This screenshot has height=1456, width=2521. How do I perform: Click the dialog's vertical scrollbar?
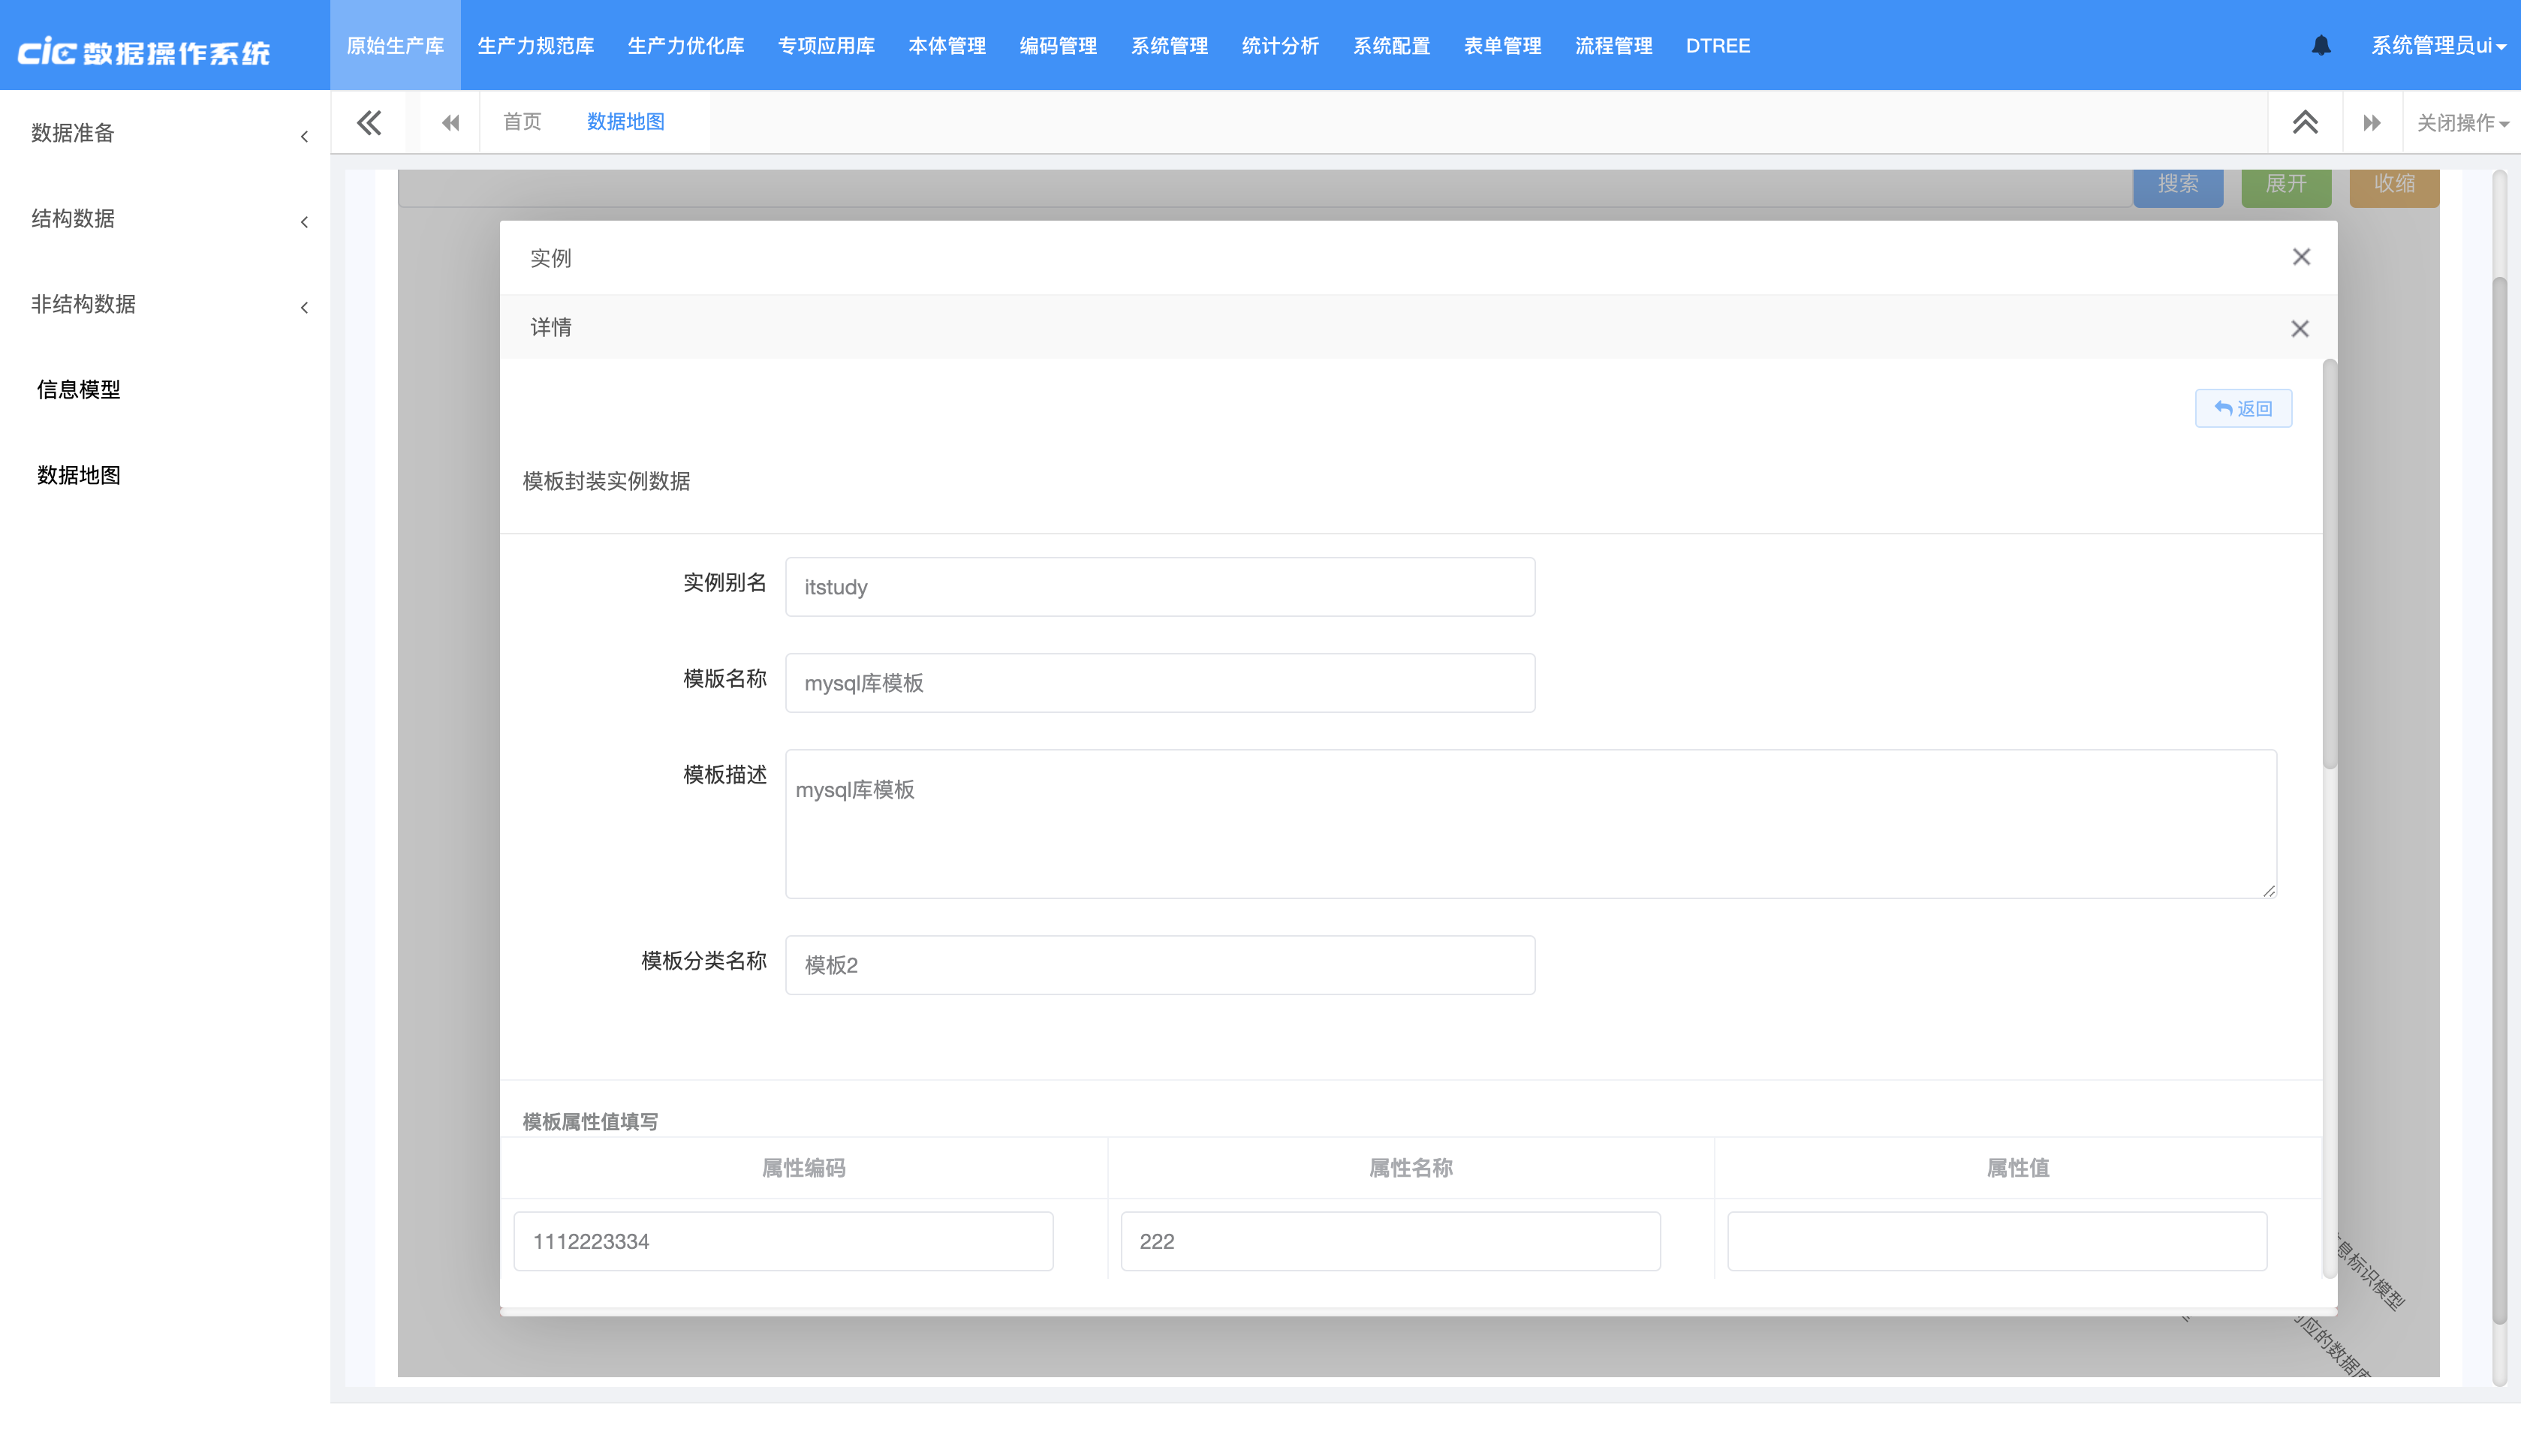2329,565
